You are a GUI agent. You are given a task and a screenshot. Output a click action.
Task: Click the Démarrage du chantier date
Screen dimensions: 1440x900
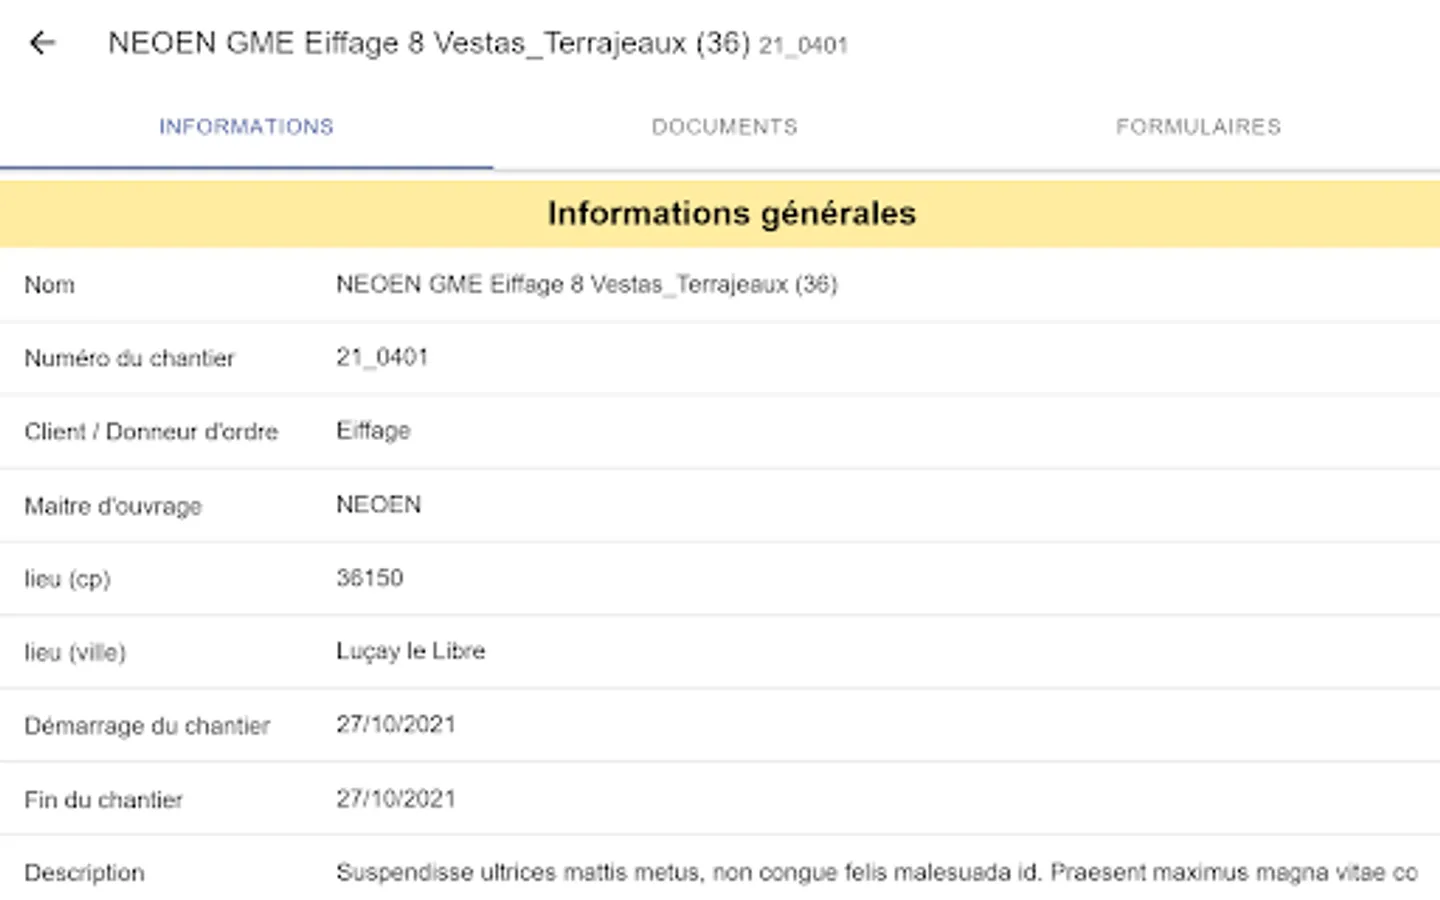[x=395, y=725]
